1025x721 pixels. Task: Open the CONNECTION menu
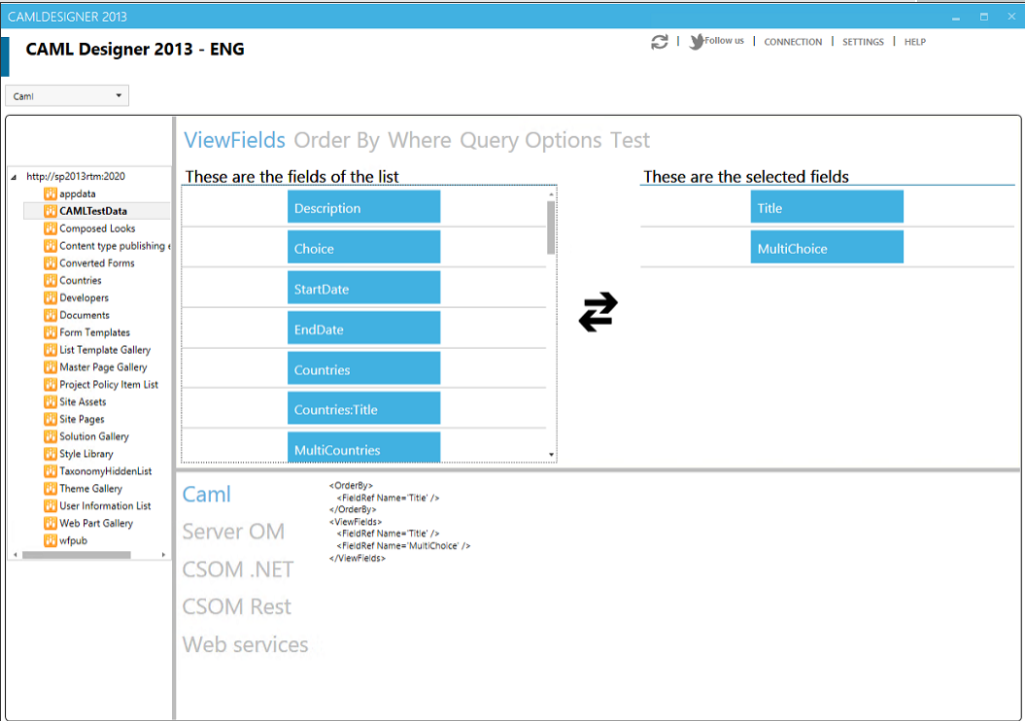click(x=793, y=42)
